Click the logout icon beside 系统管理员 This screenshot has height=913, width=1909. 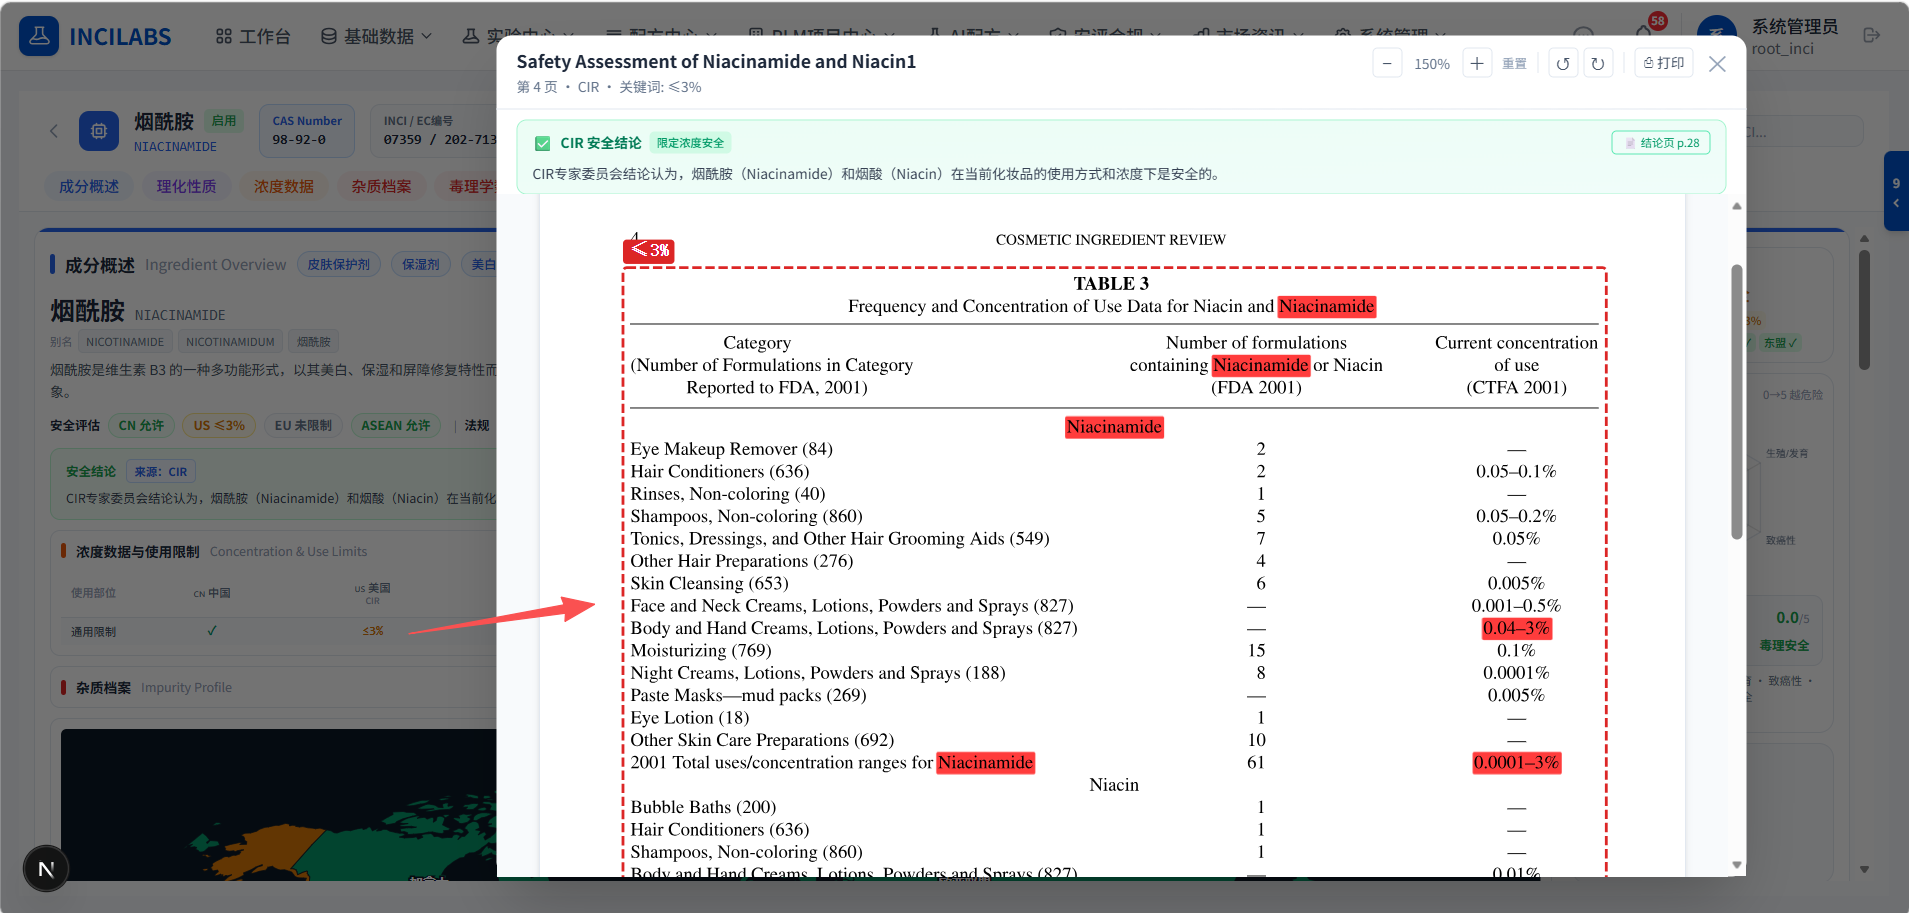click(x=1871, y=36)
